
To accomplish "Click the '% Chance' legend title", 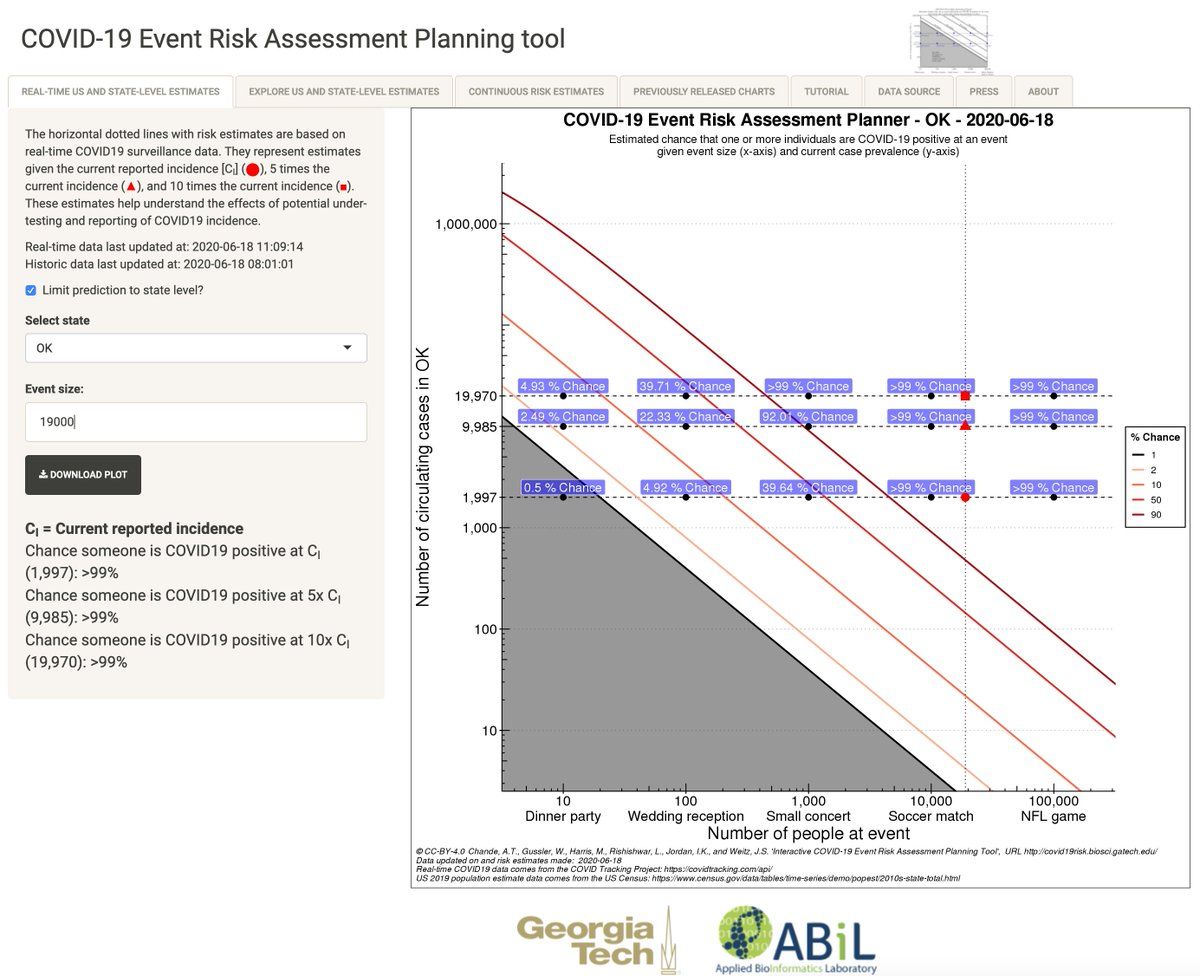I will coord(1155,437).
